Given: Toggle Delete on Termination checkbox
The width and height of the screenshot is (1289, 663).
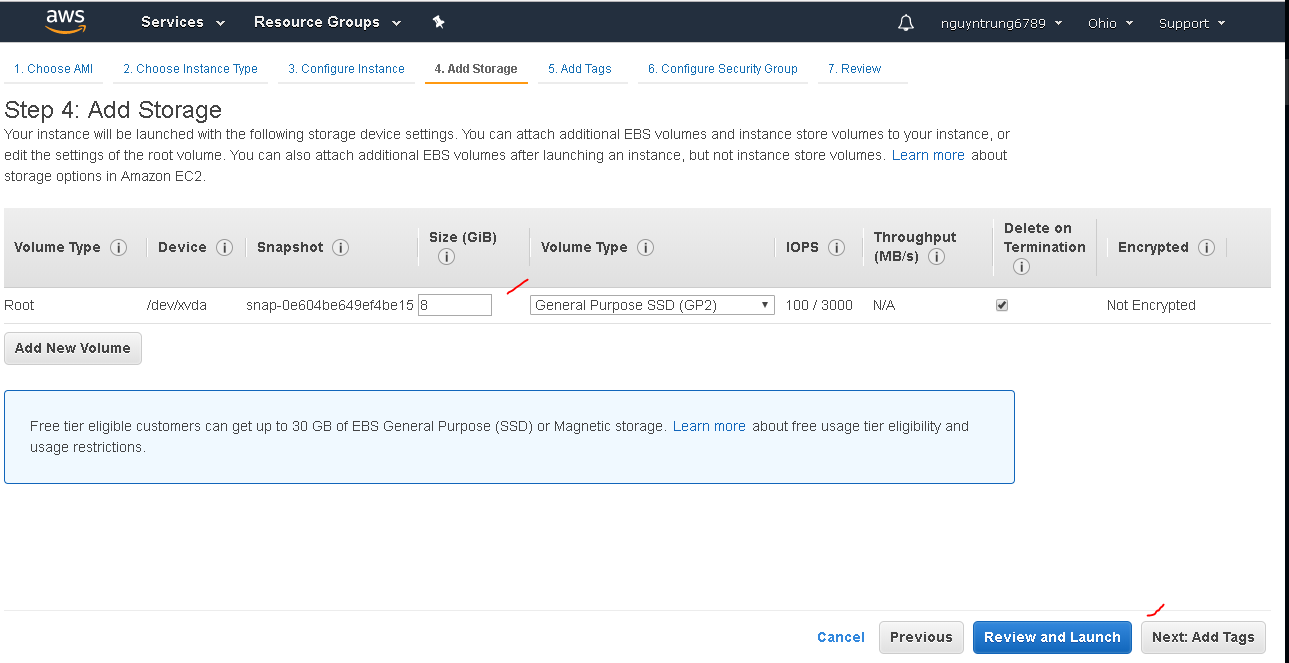Looking at the screenshot, I should coord(1002,305).
